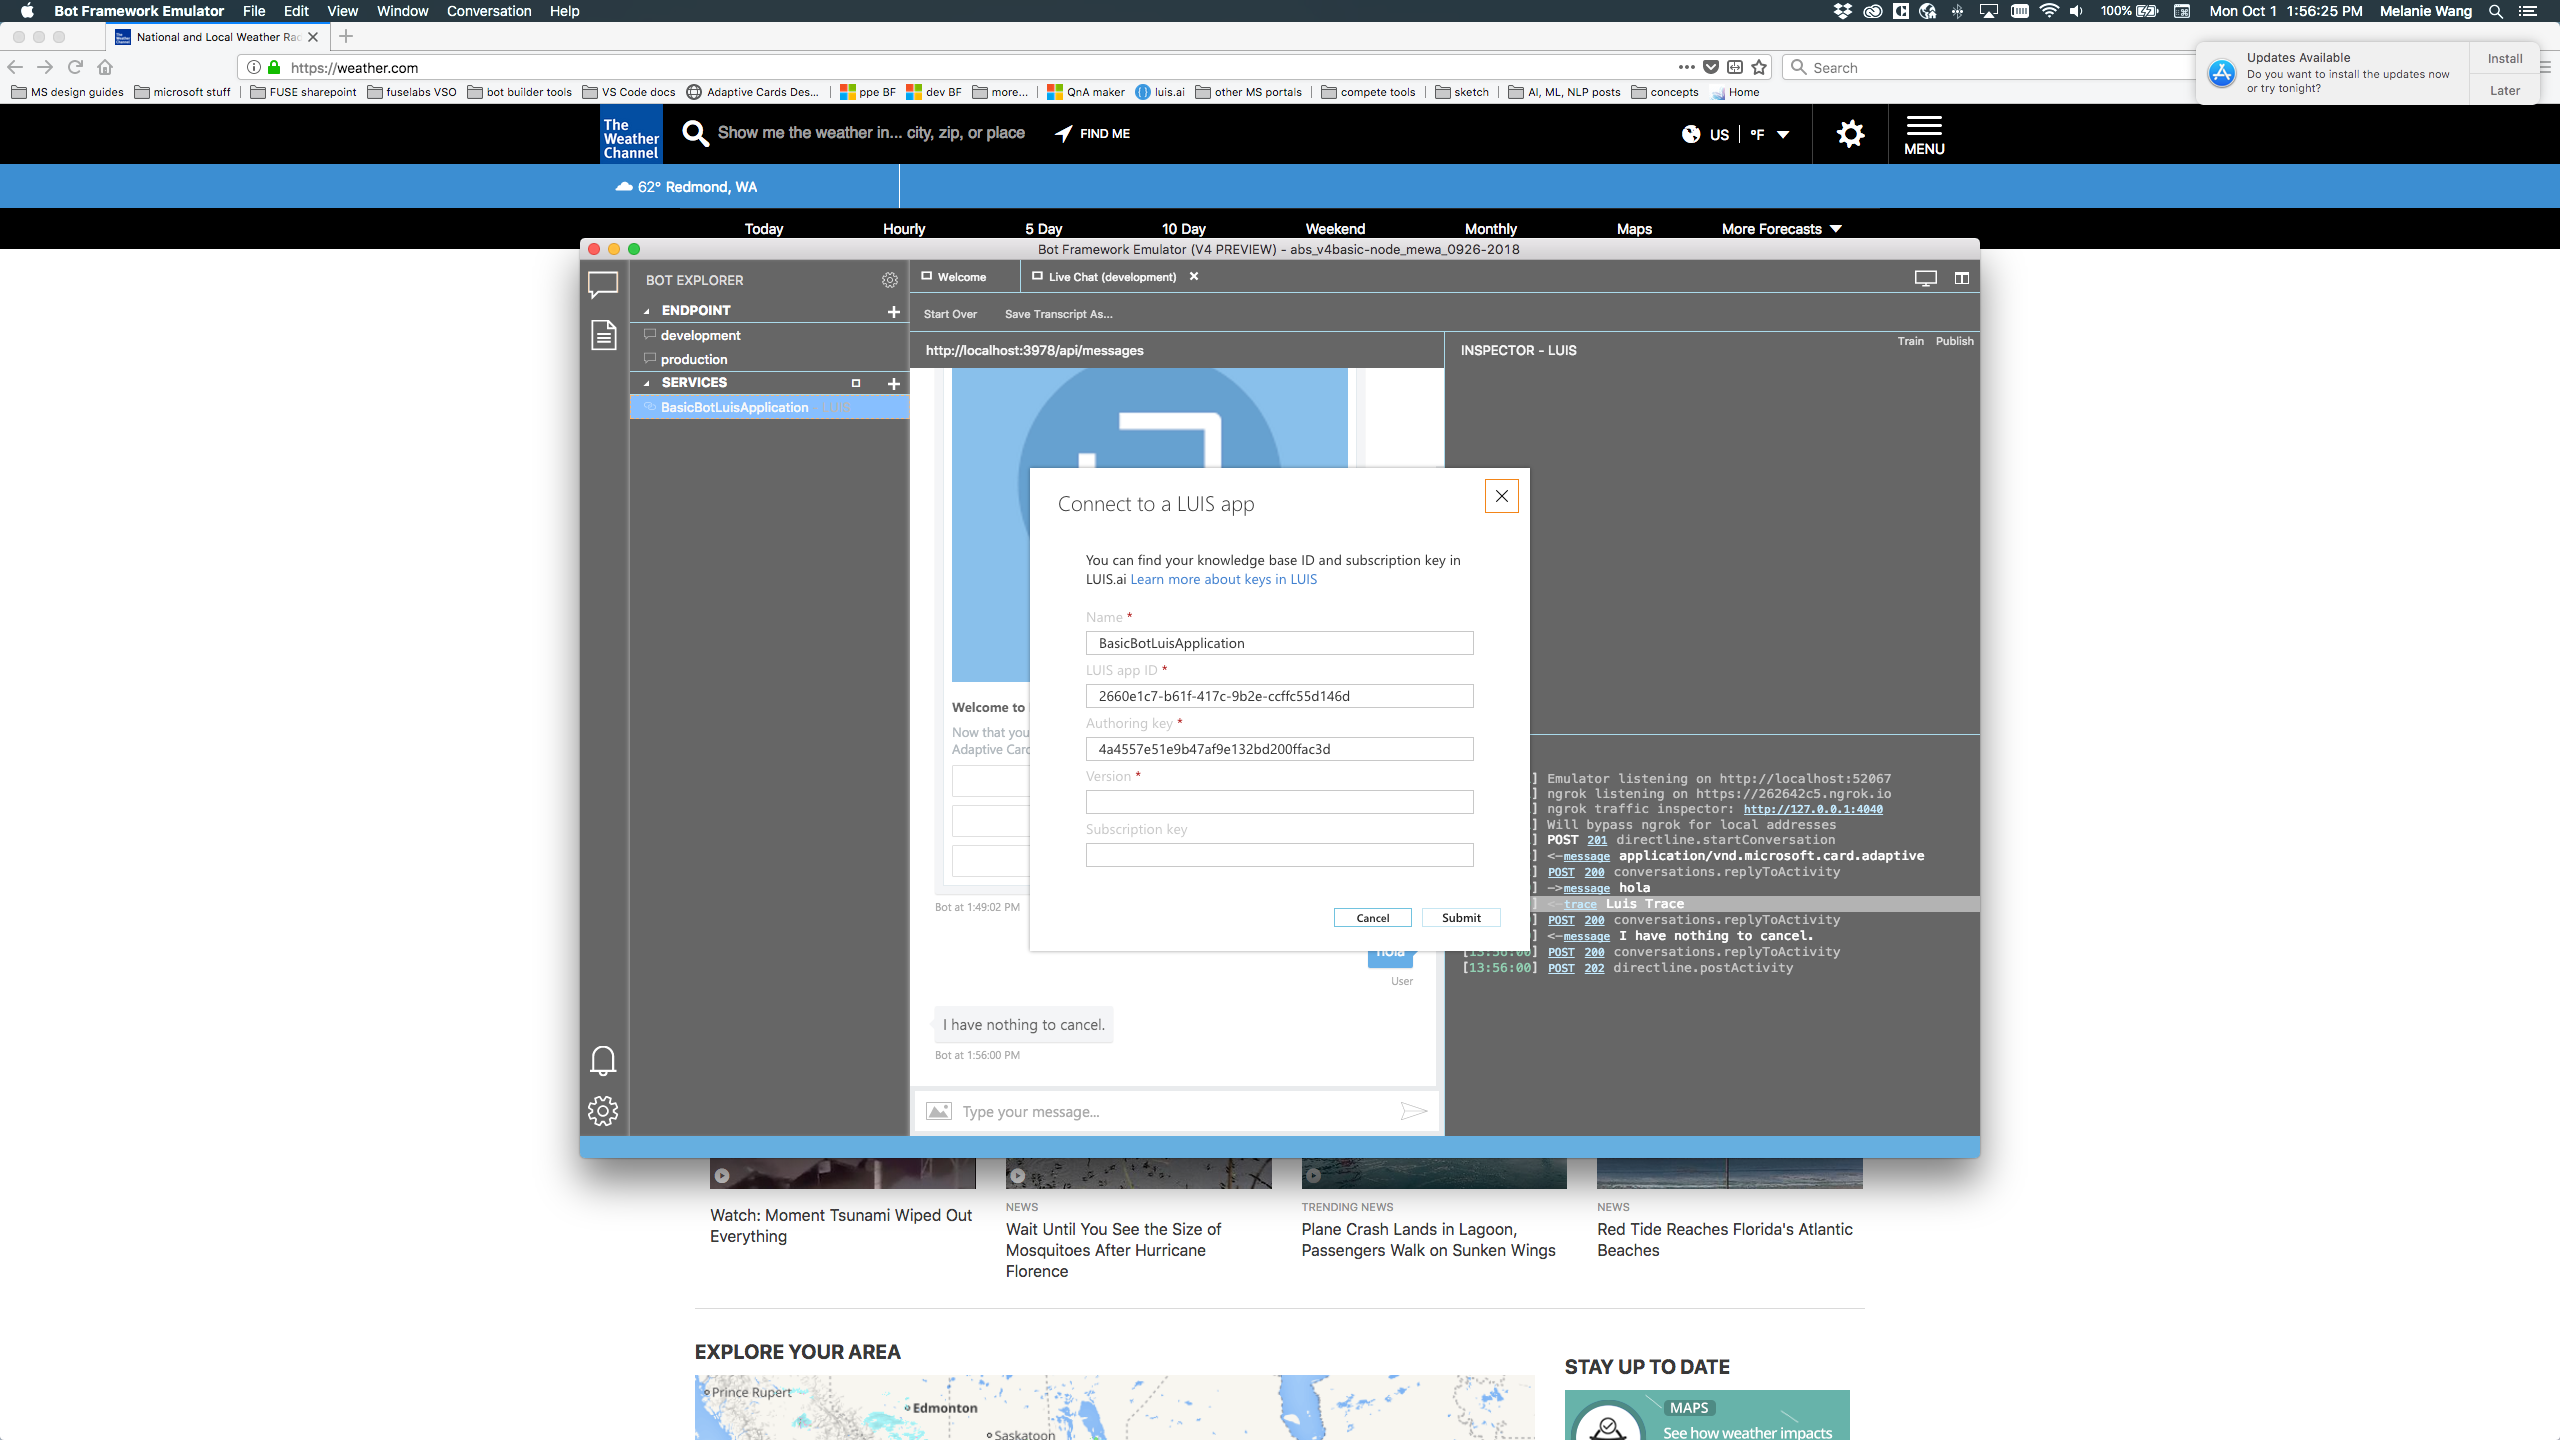The height and width of the screenshot is (1440, 2560).
Task: Toggle Firefox tracking protection shield
Action: (x=1710, y=67)
